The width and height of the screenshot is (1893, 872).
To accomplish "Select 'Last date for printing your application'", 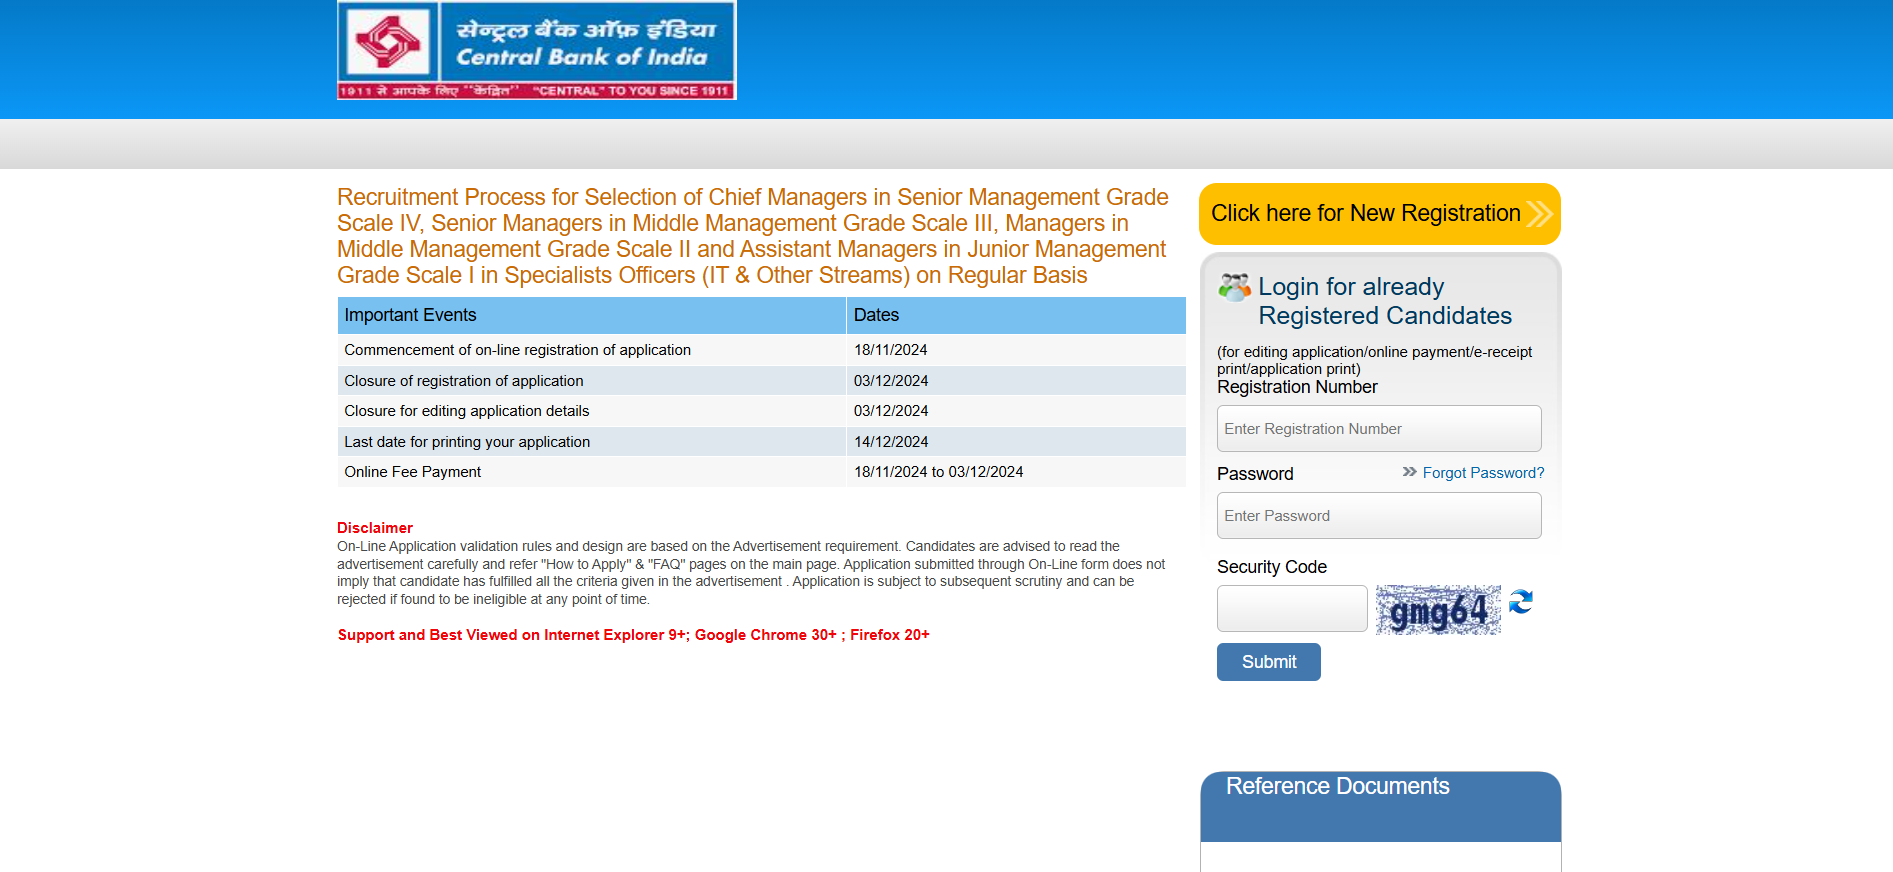I will tap(467, 442).
